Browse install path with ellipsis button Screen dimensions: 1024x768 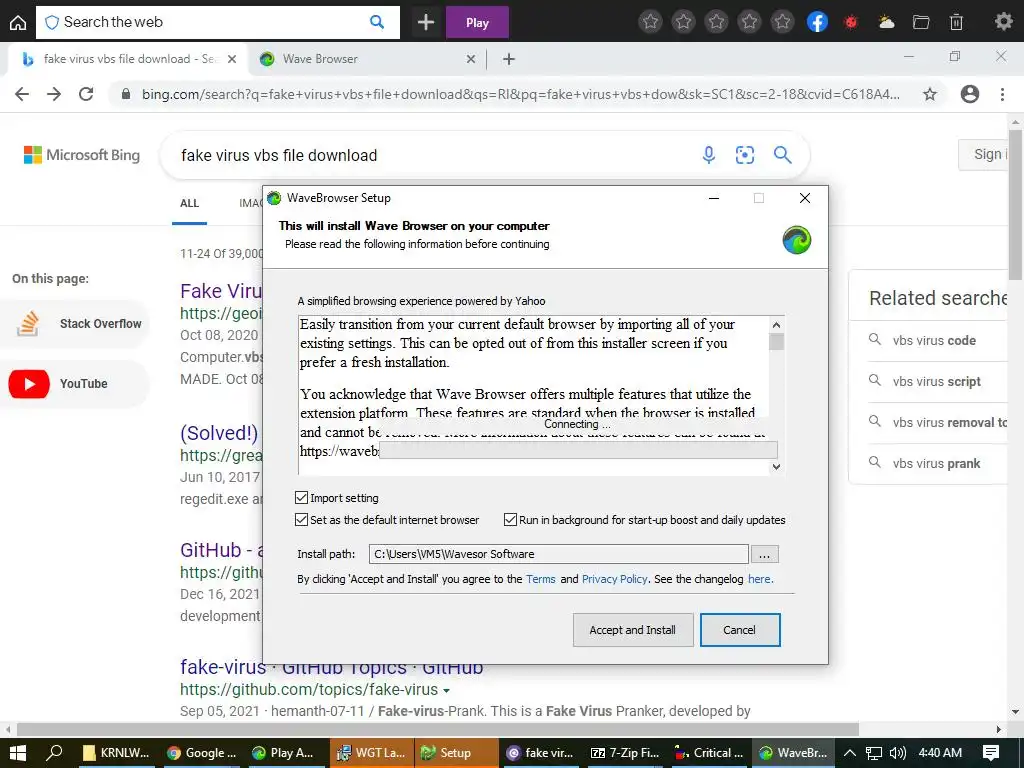(x=764, y=554)
